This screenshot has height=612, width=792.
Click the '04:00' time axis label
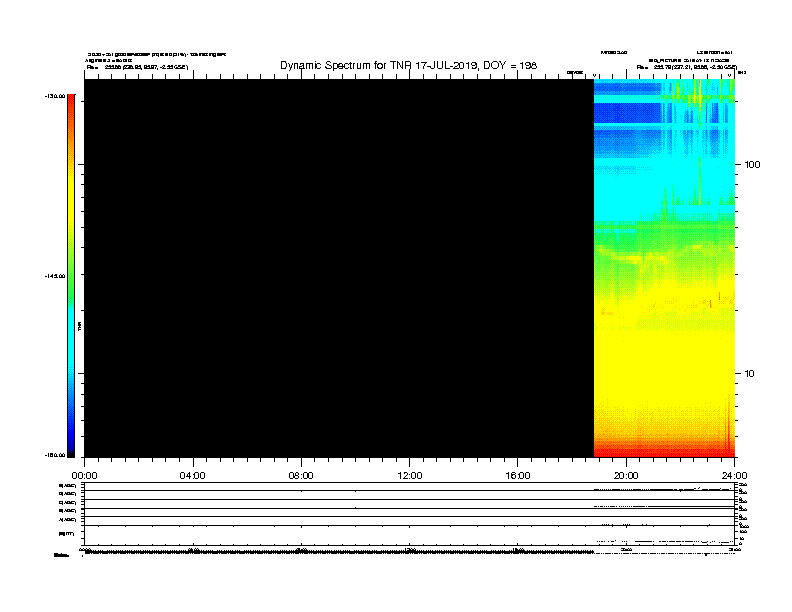[193, 476]
